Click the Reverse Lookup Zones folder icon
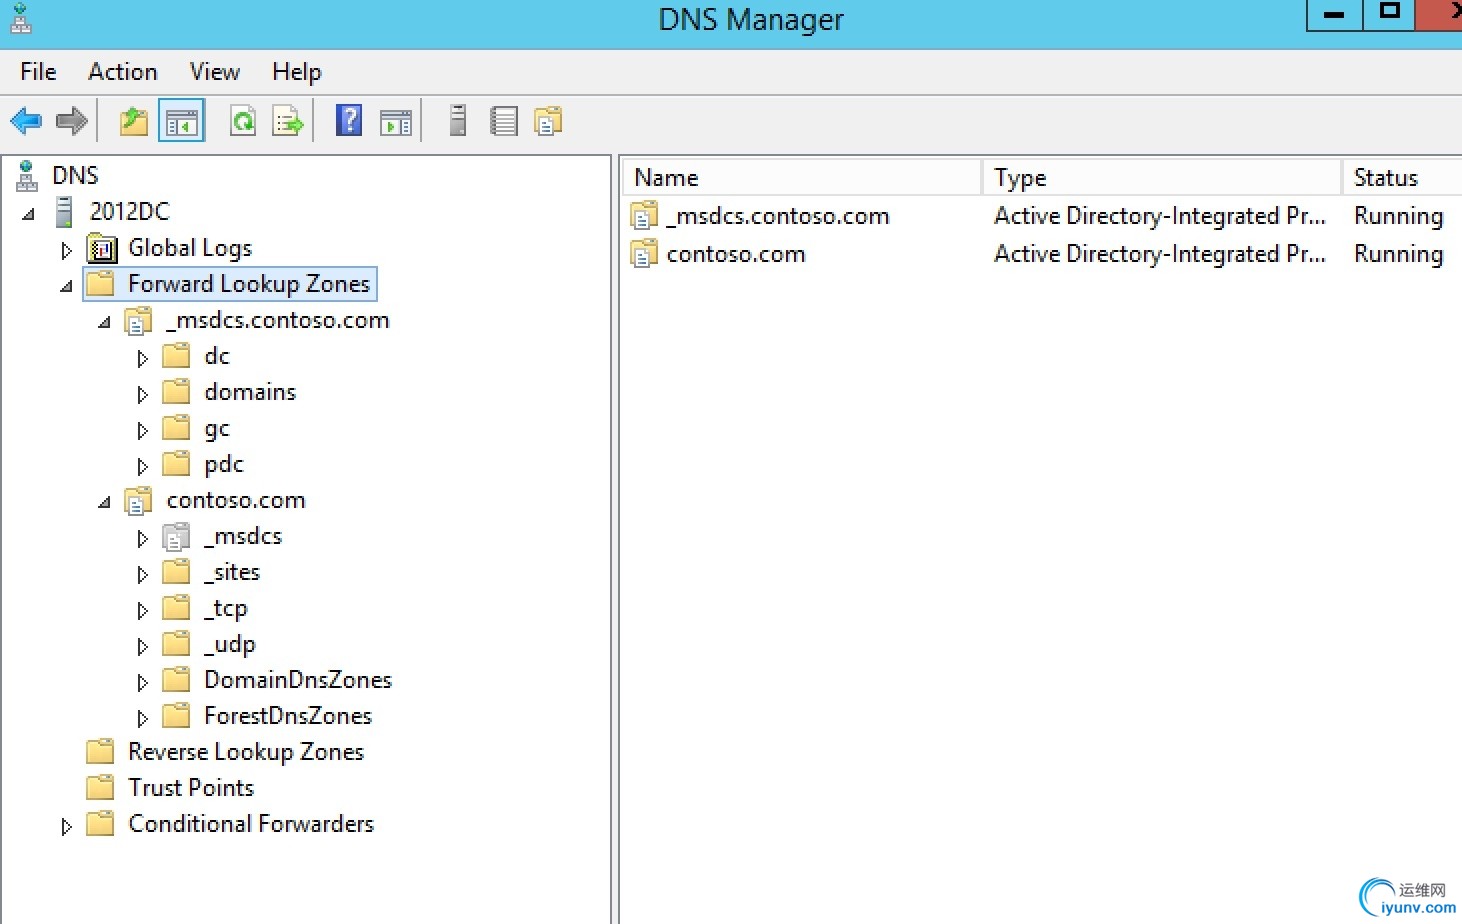Viewport: 1462px width, 924px height. [100, 752]
